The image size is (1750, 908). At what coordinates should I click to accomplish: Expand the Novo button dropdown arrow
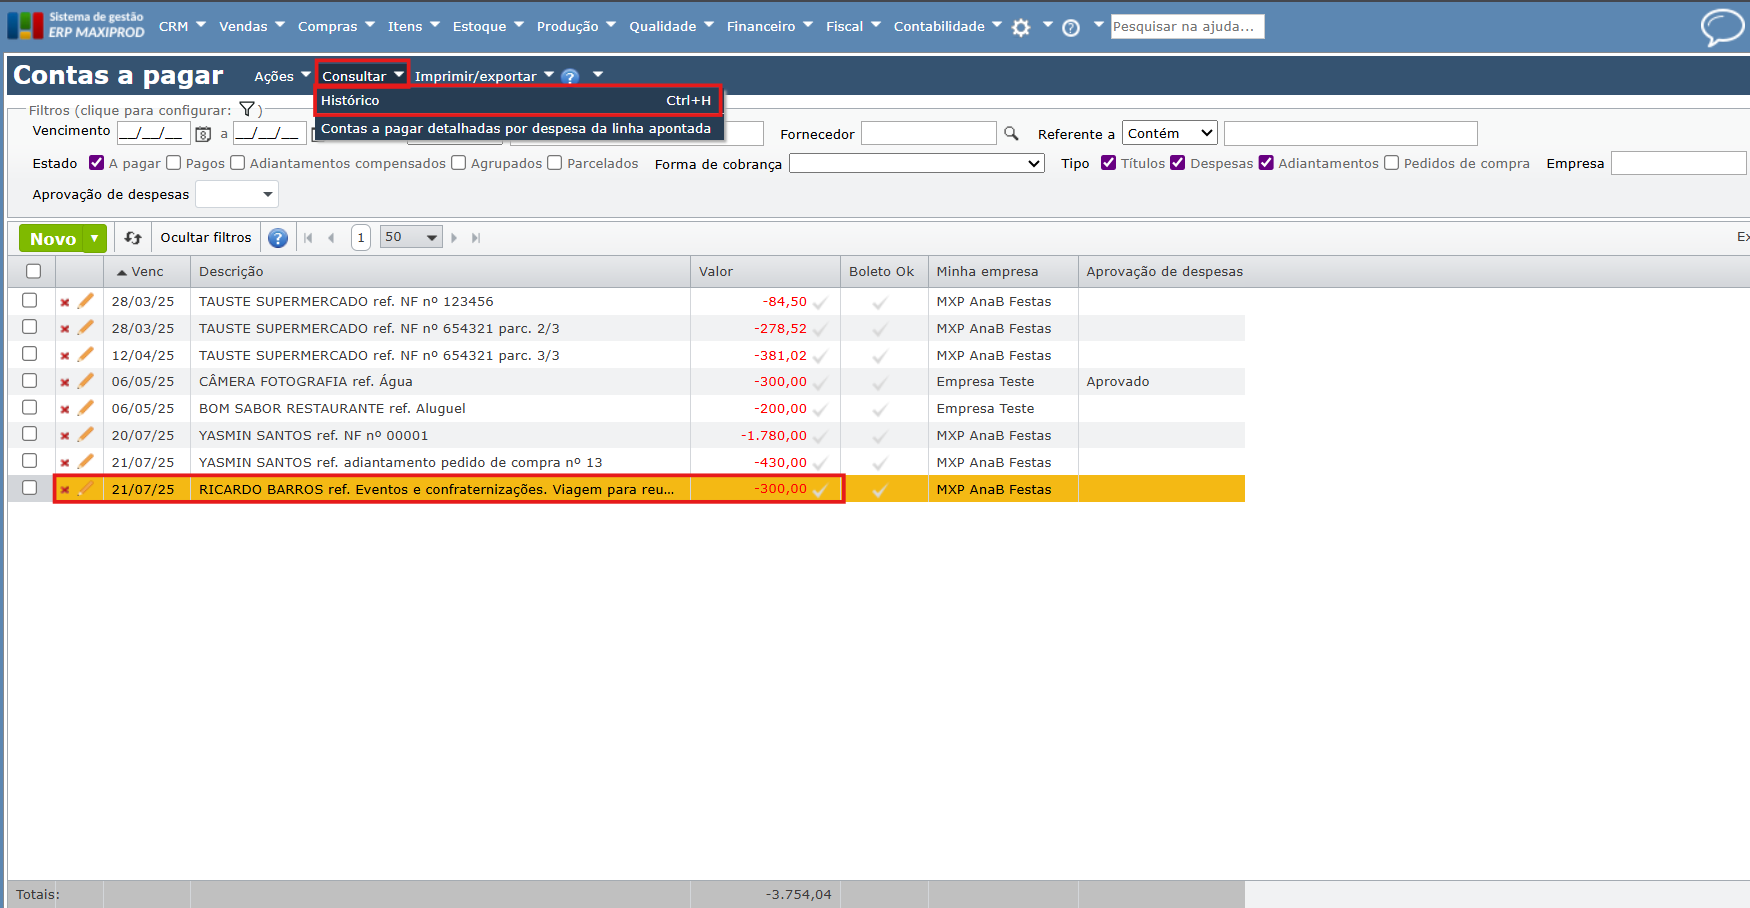tap(95, 238)
